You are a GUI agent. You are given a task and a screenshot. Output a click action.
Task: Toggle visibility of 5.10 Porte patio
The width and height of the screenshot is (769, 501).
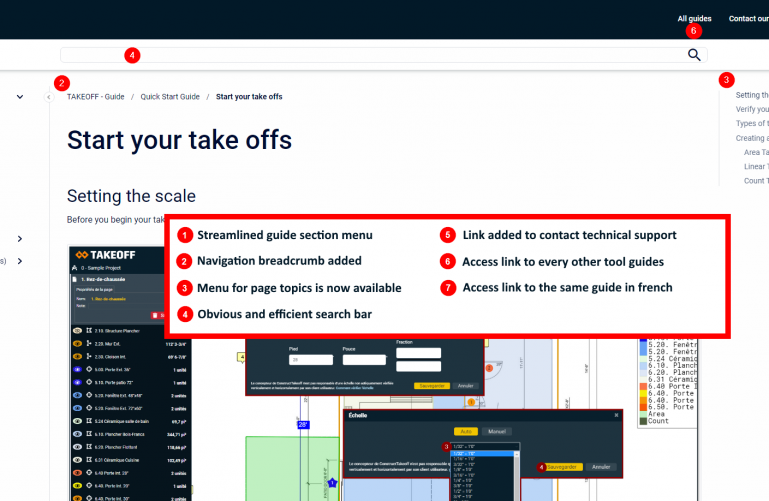[77, 382]
